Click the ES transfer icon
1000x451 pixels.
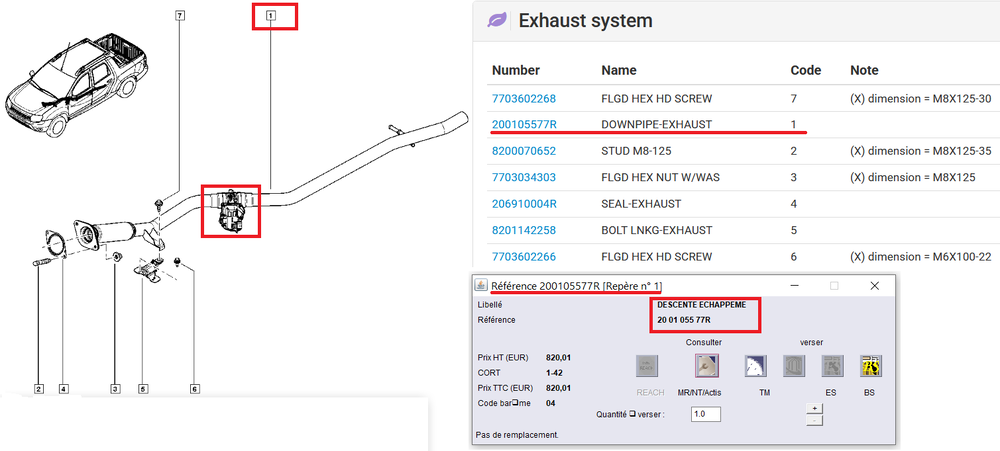tap(833, 367)
